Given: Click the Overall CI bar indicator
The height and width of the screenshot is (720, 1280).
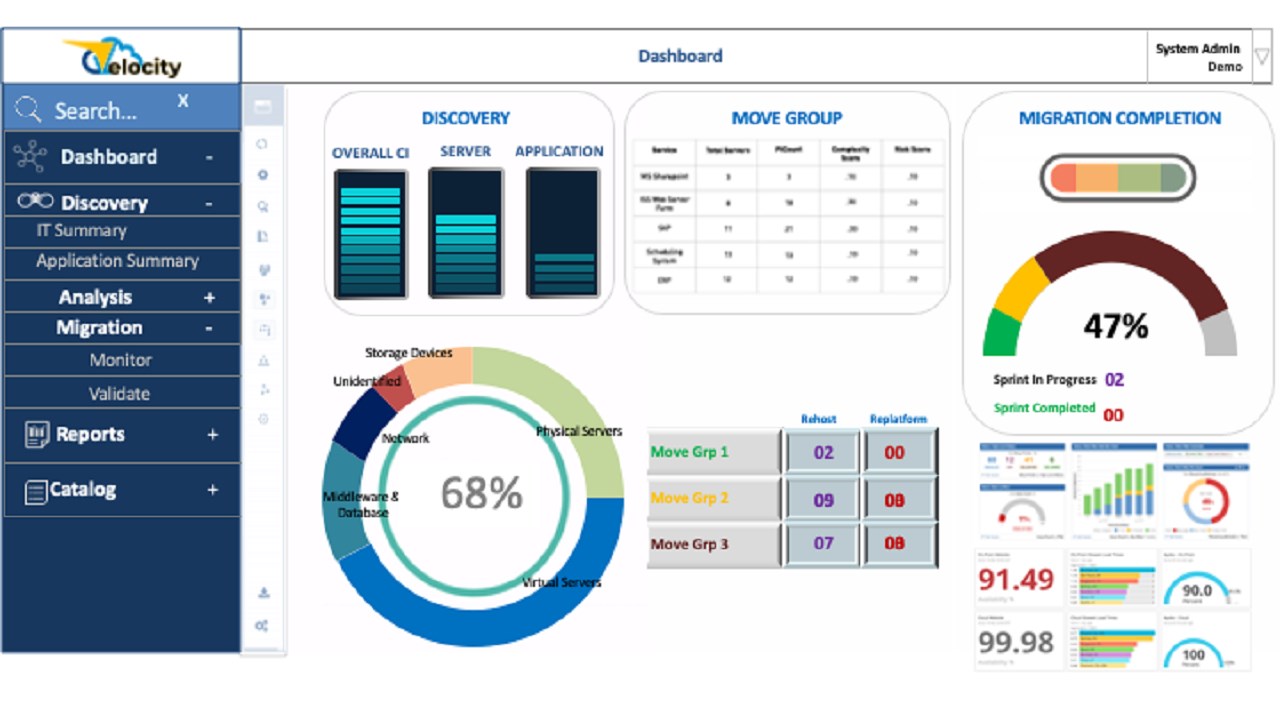Looking at the screenshot, I should pos(370,233).
